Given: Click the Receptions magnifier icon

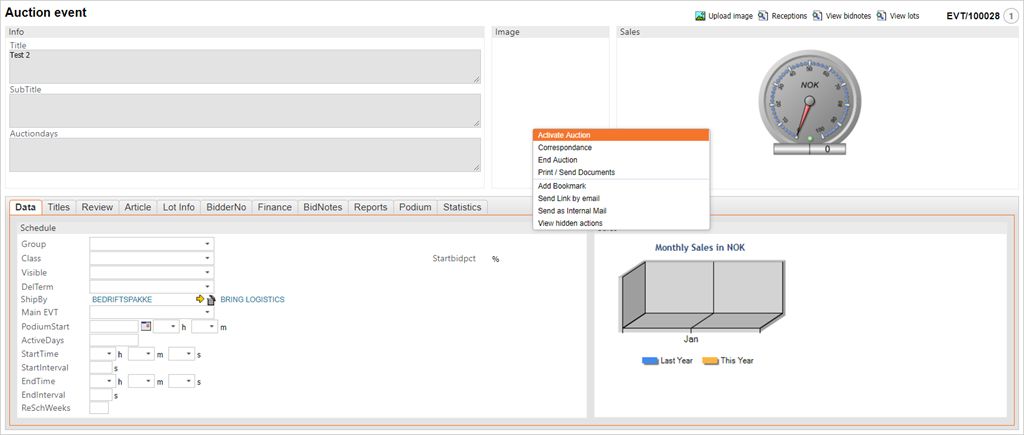Looking at the screenshot, I should point(763,16).
